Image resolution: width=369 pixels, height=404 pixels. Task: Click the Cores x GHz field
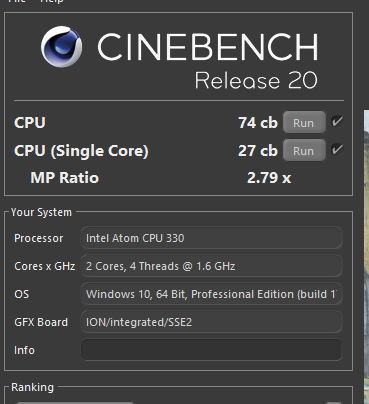click(x=212, y=266)
